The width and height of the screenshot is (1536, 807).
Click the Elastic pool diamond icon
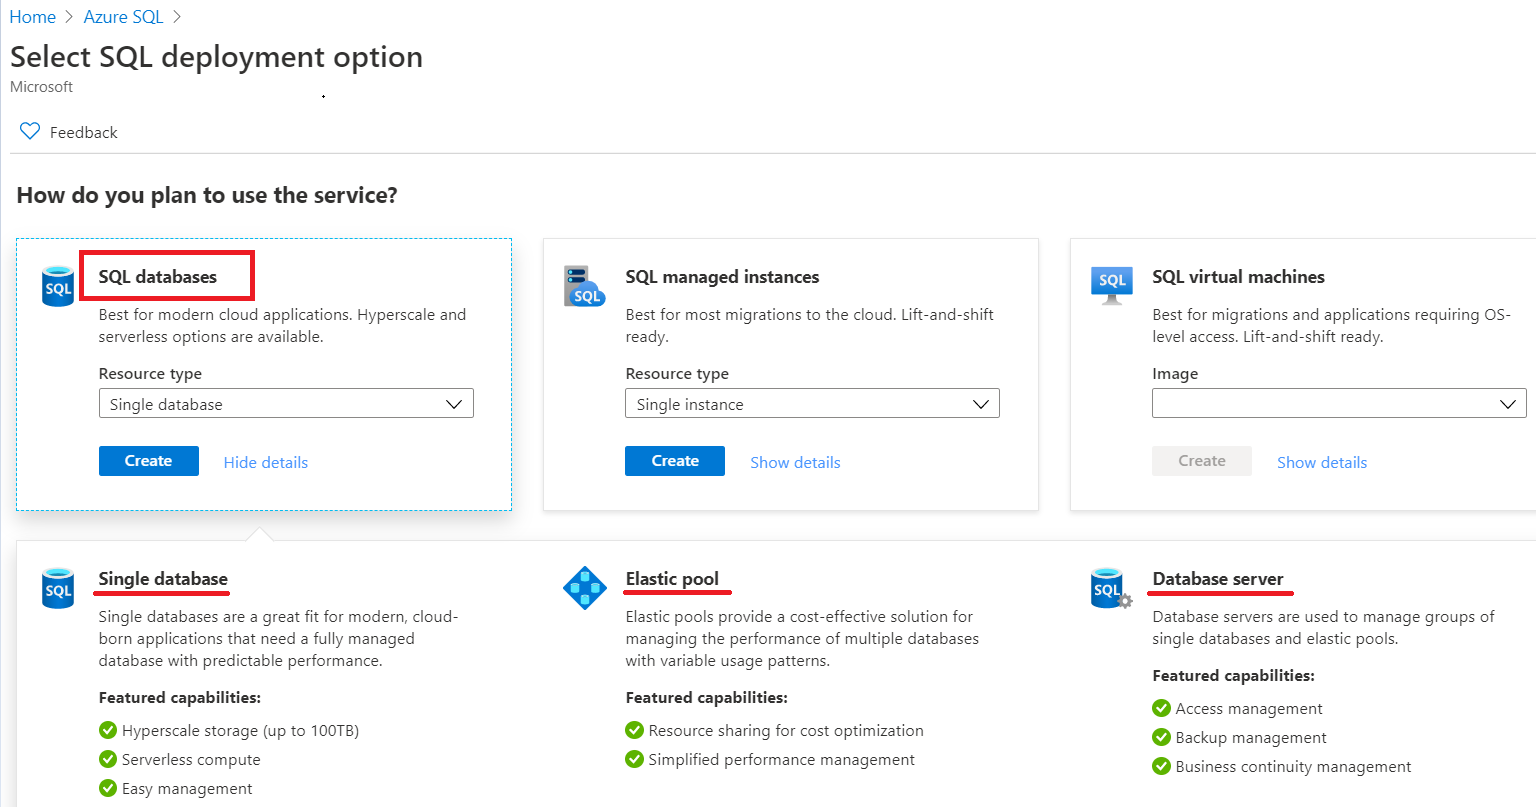(585, 588)
